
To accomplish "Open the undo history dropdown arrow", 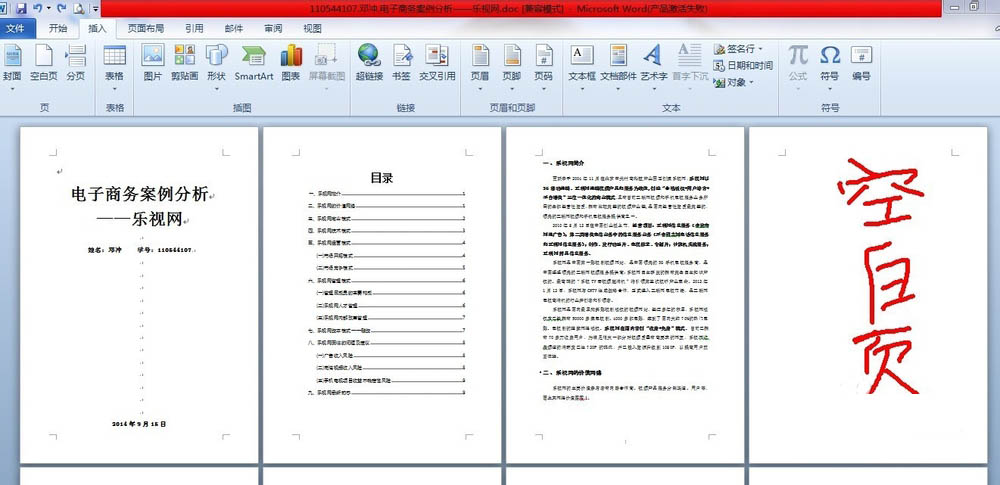I will click(x=48, y=8).
